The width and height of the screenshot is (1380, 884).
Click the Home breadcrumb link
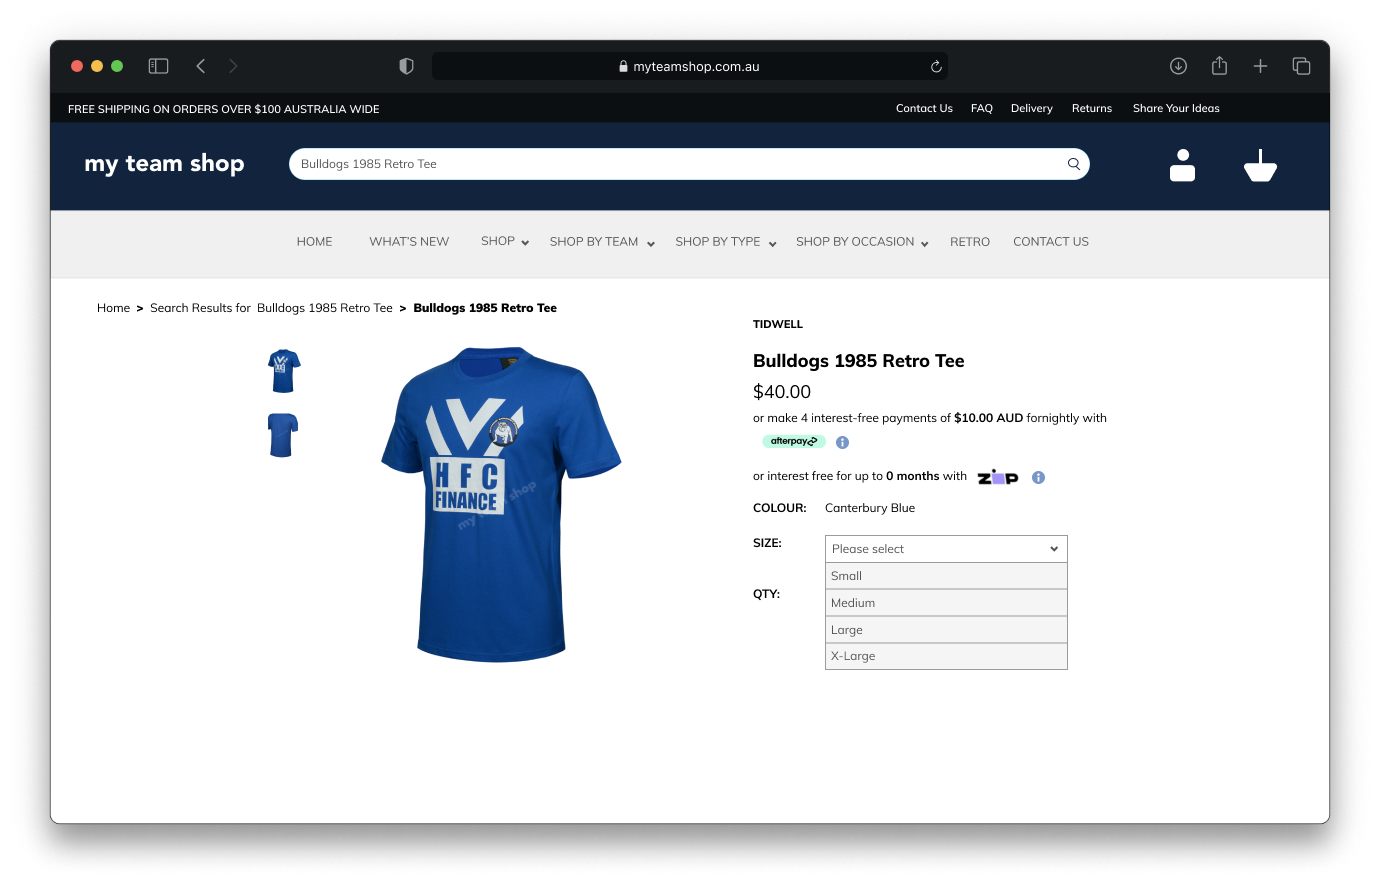click(113, 308)
